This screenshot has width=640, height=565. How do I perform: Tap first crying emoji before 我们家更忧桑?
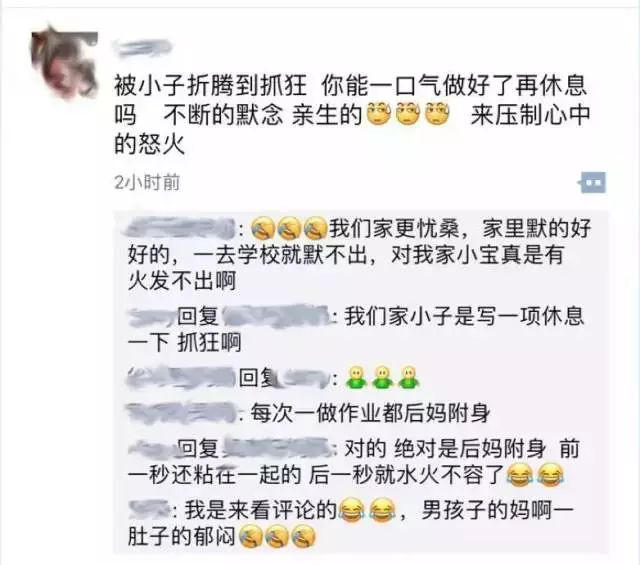[x=262, y=228]
